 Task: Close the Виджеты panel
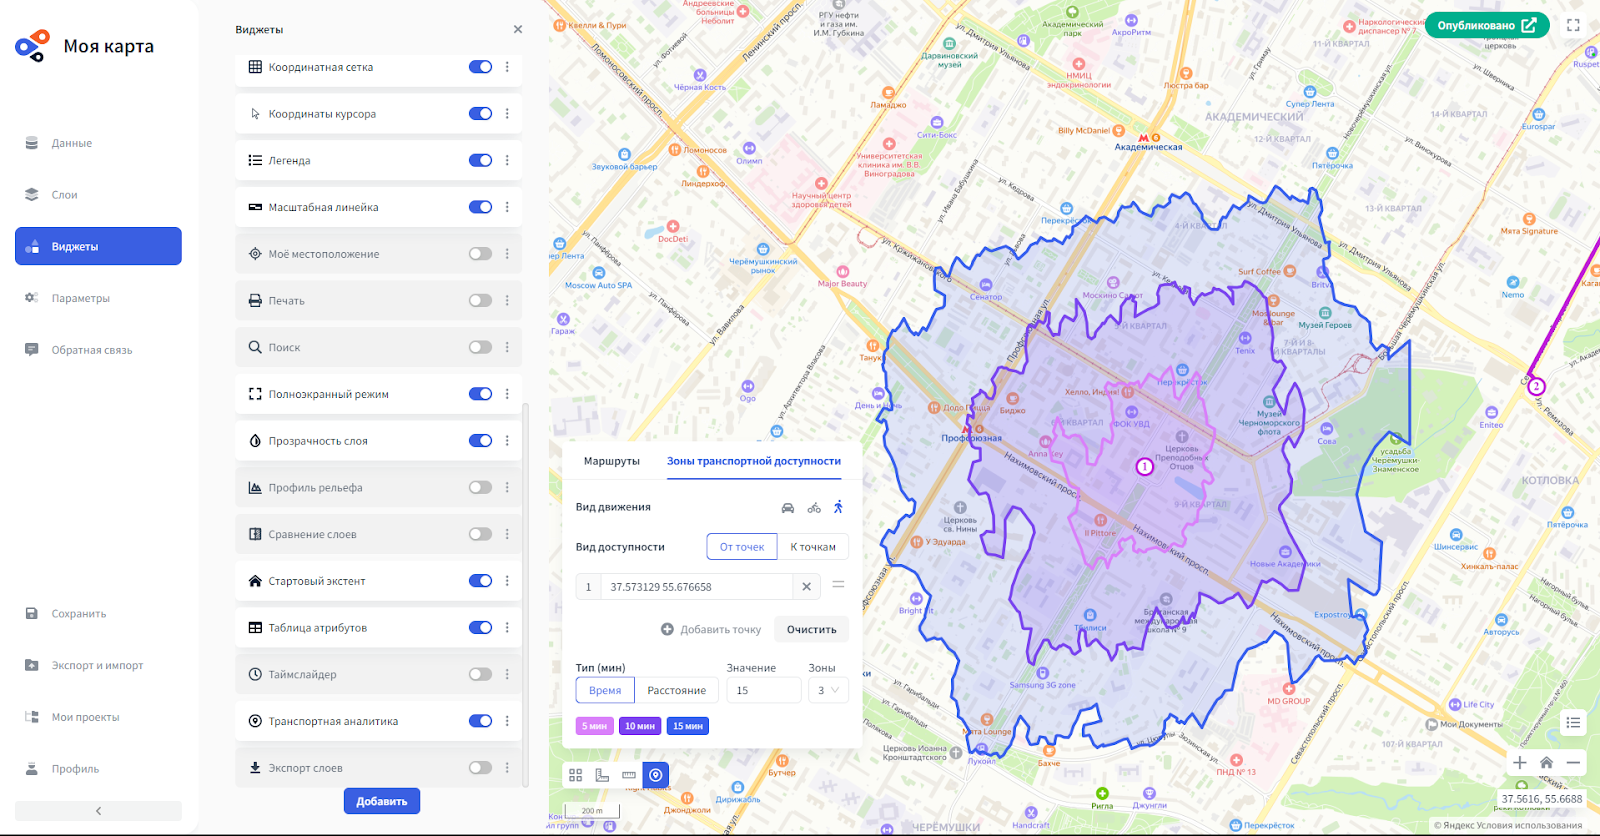pyautogui.click(x=518, y=30)
